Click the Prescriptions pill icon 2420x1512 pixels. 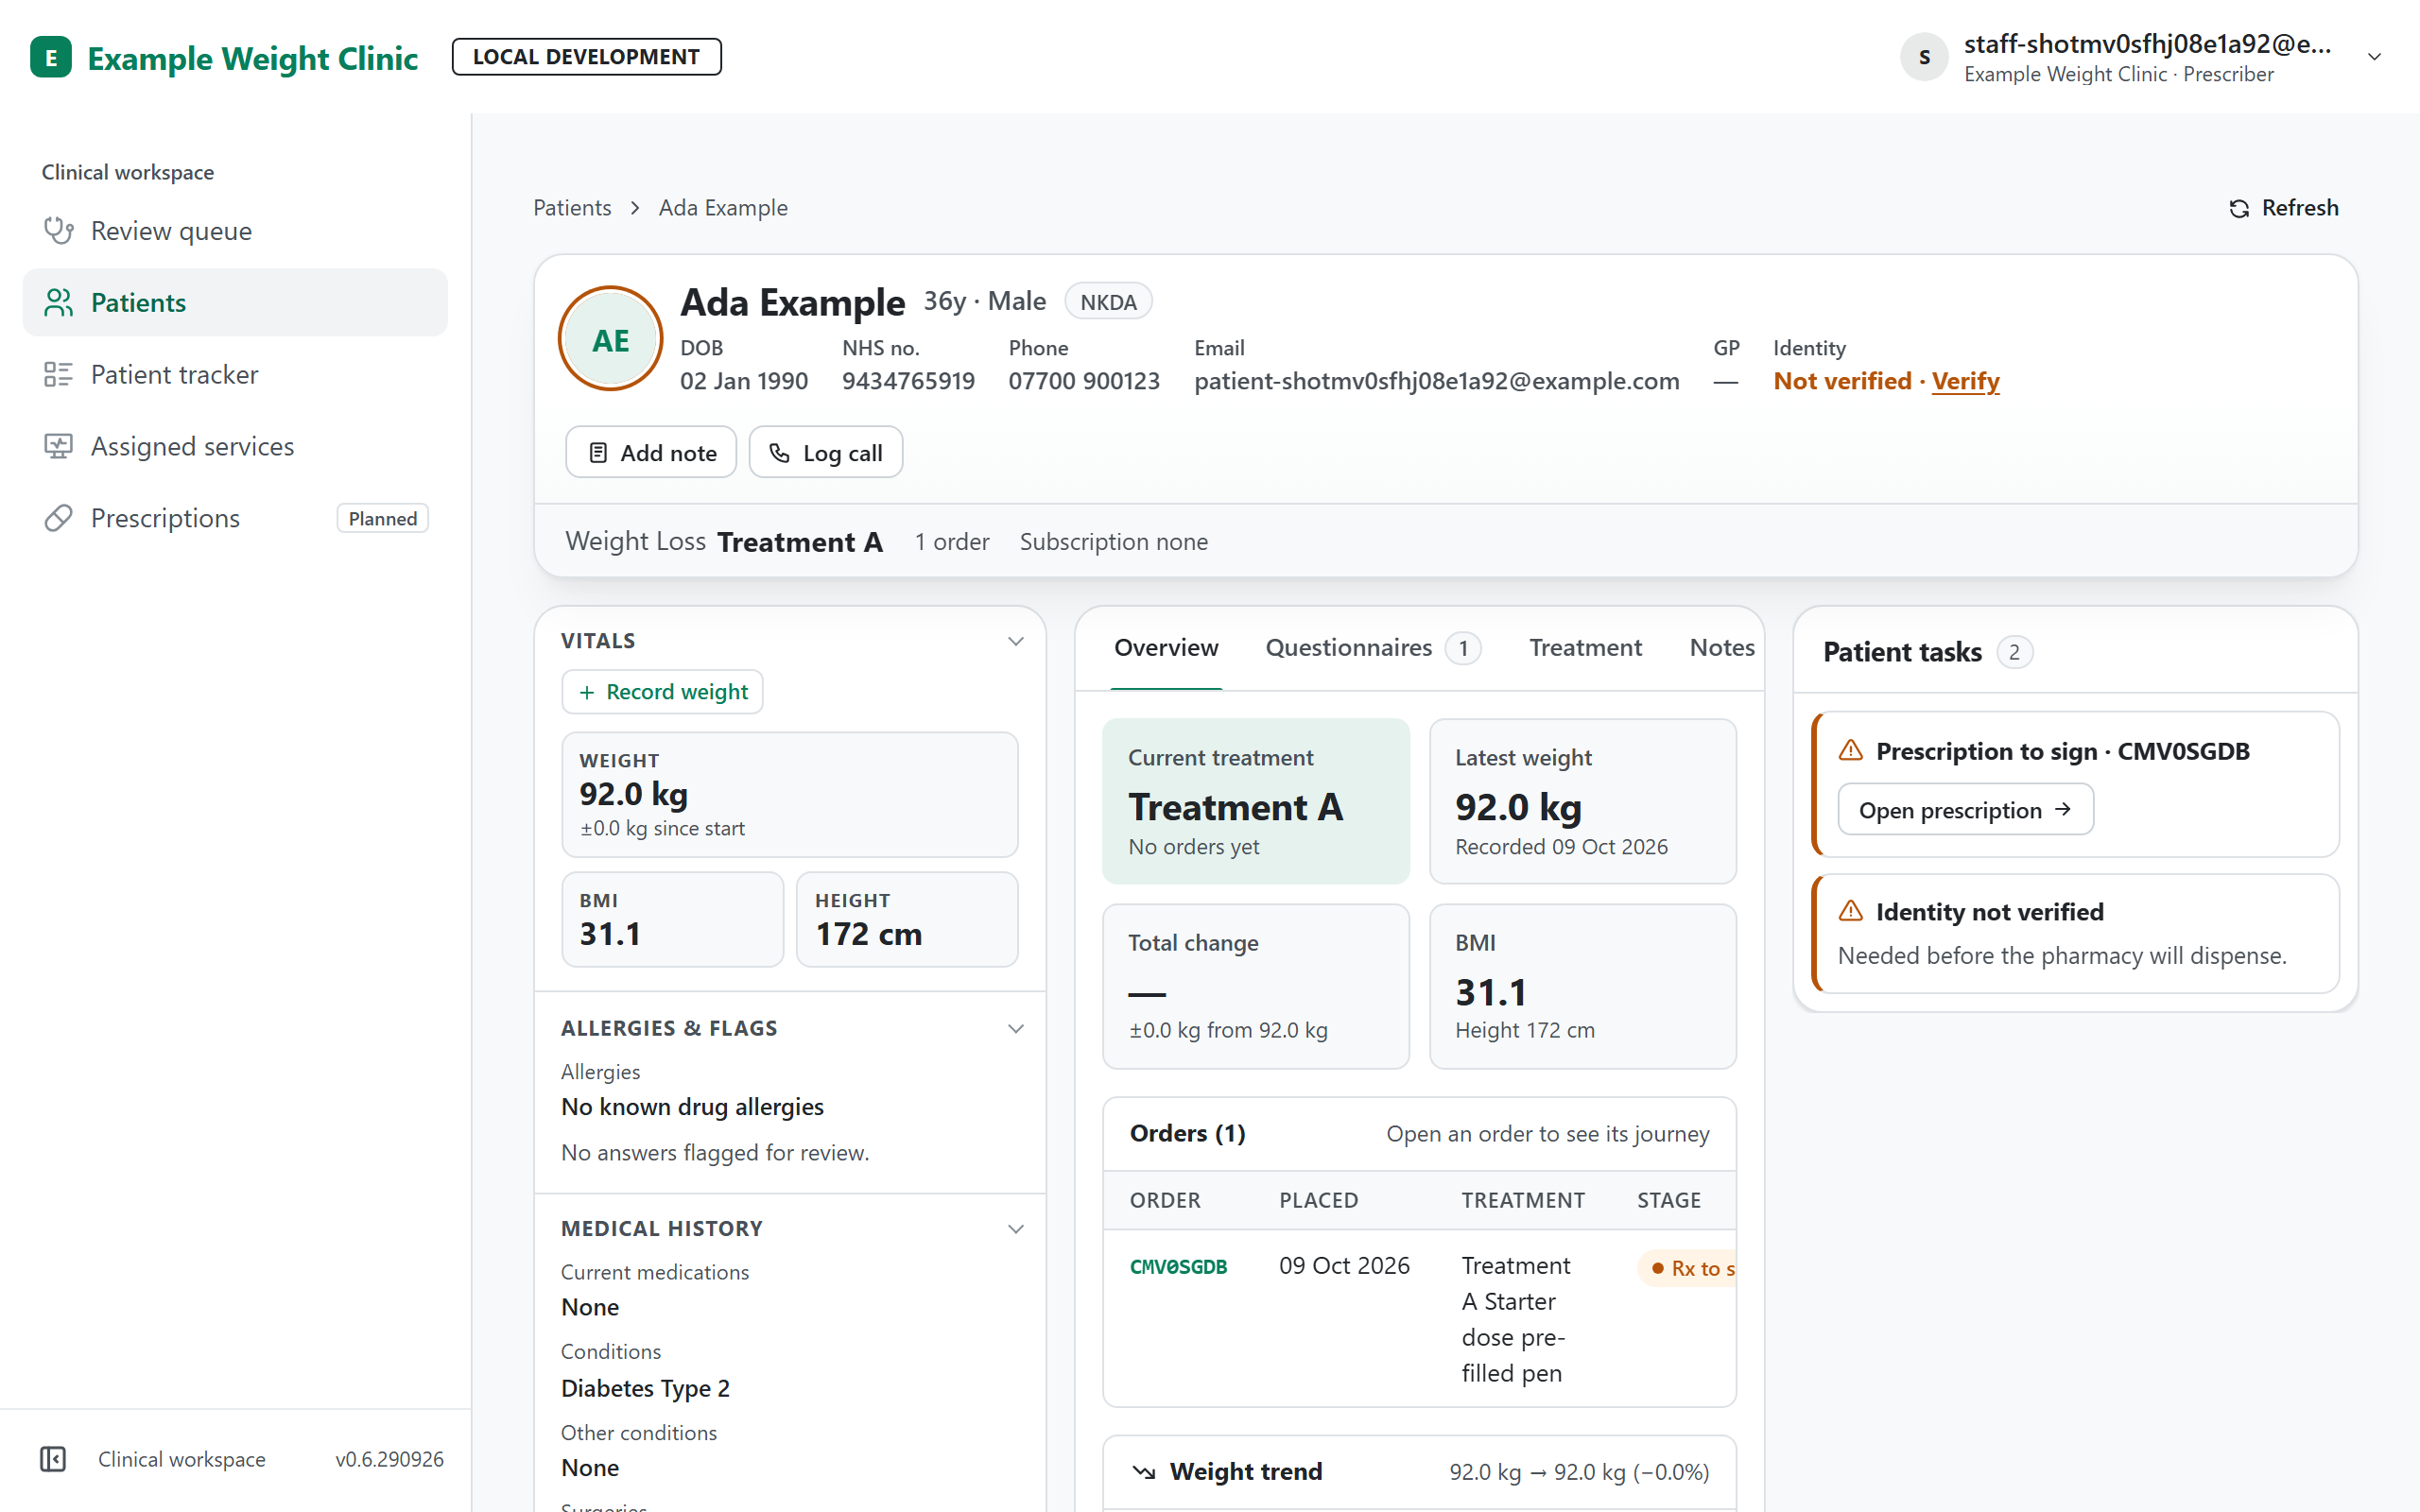coord(58,518)
